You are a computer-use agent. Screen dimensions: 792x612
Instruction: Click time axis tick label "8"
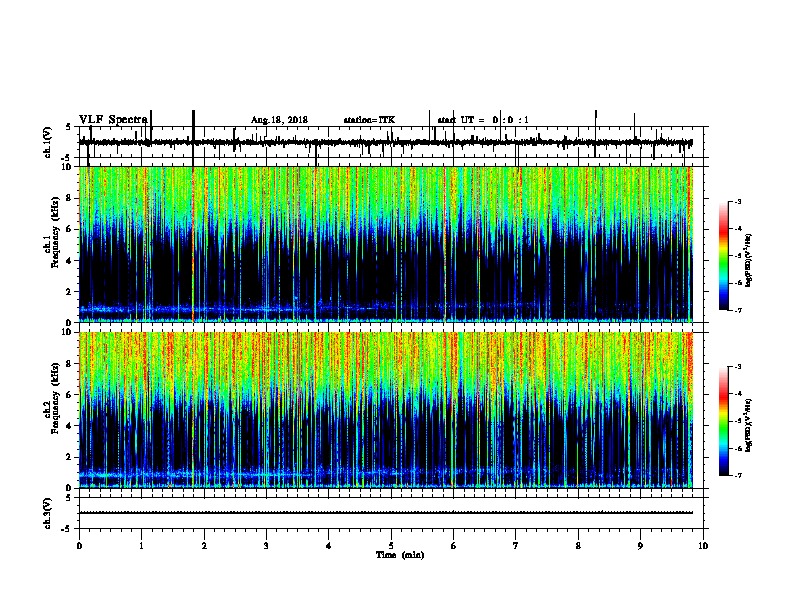click(578, 546)
